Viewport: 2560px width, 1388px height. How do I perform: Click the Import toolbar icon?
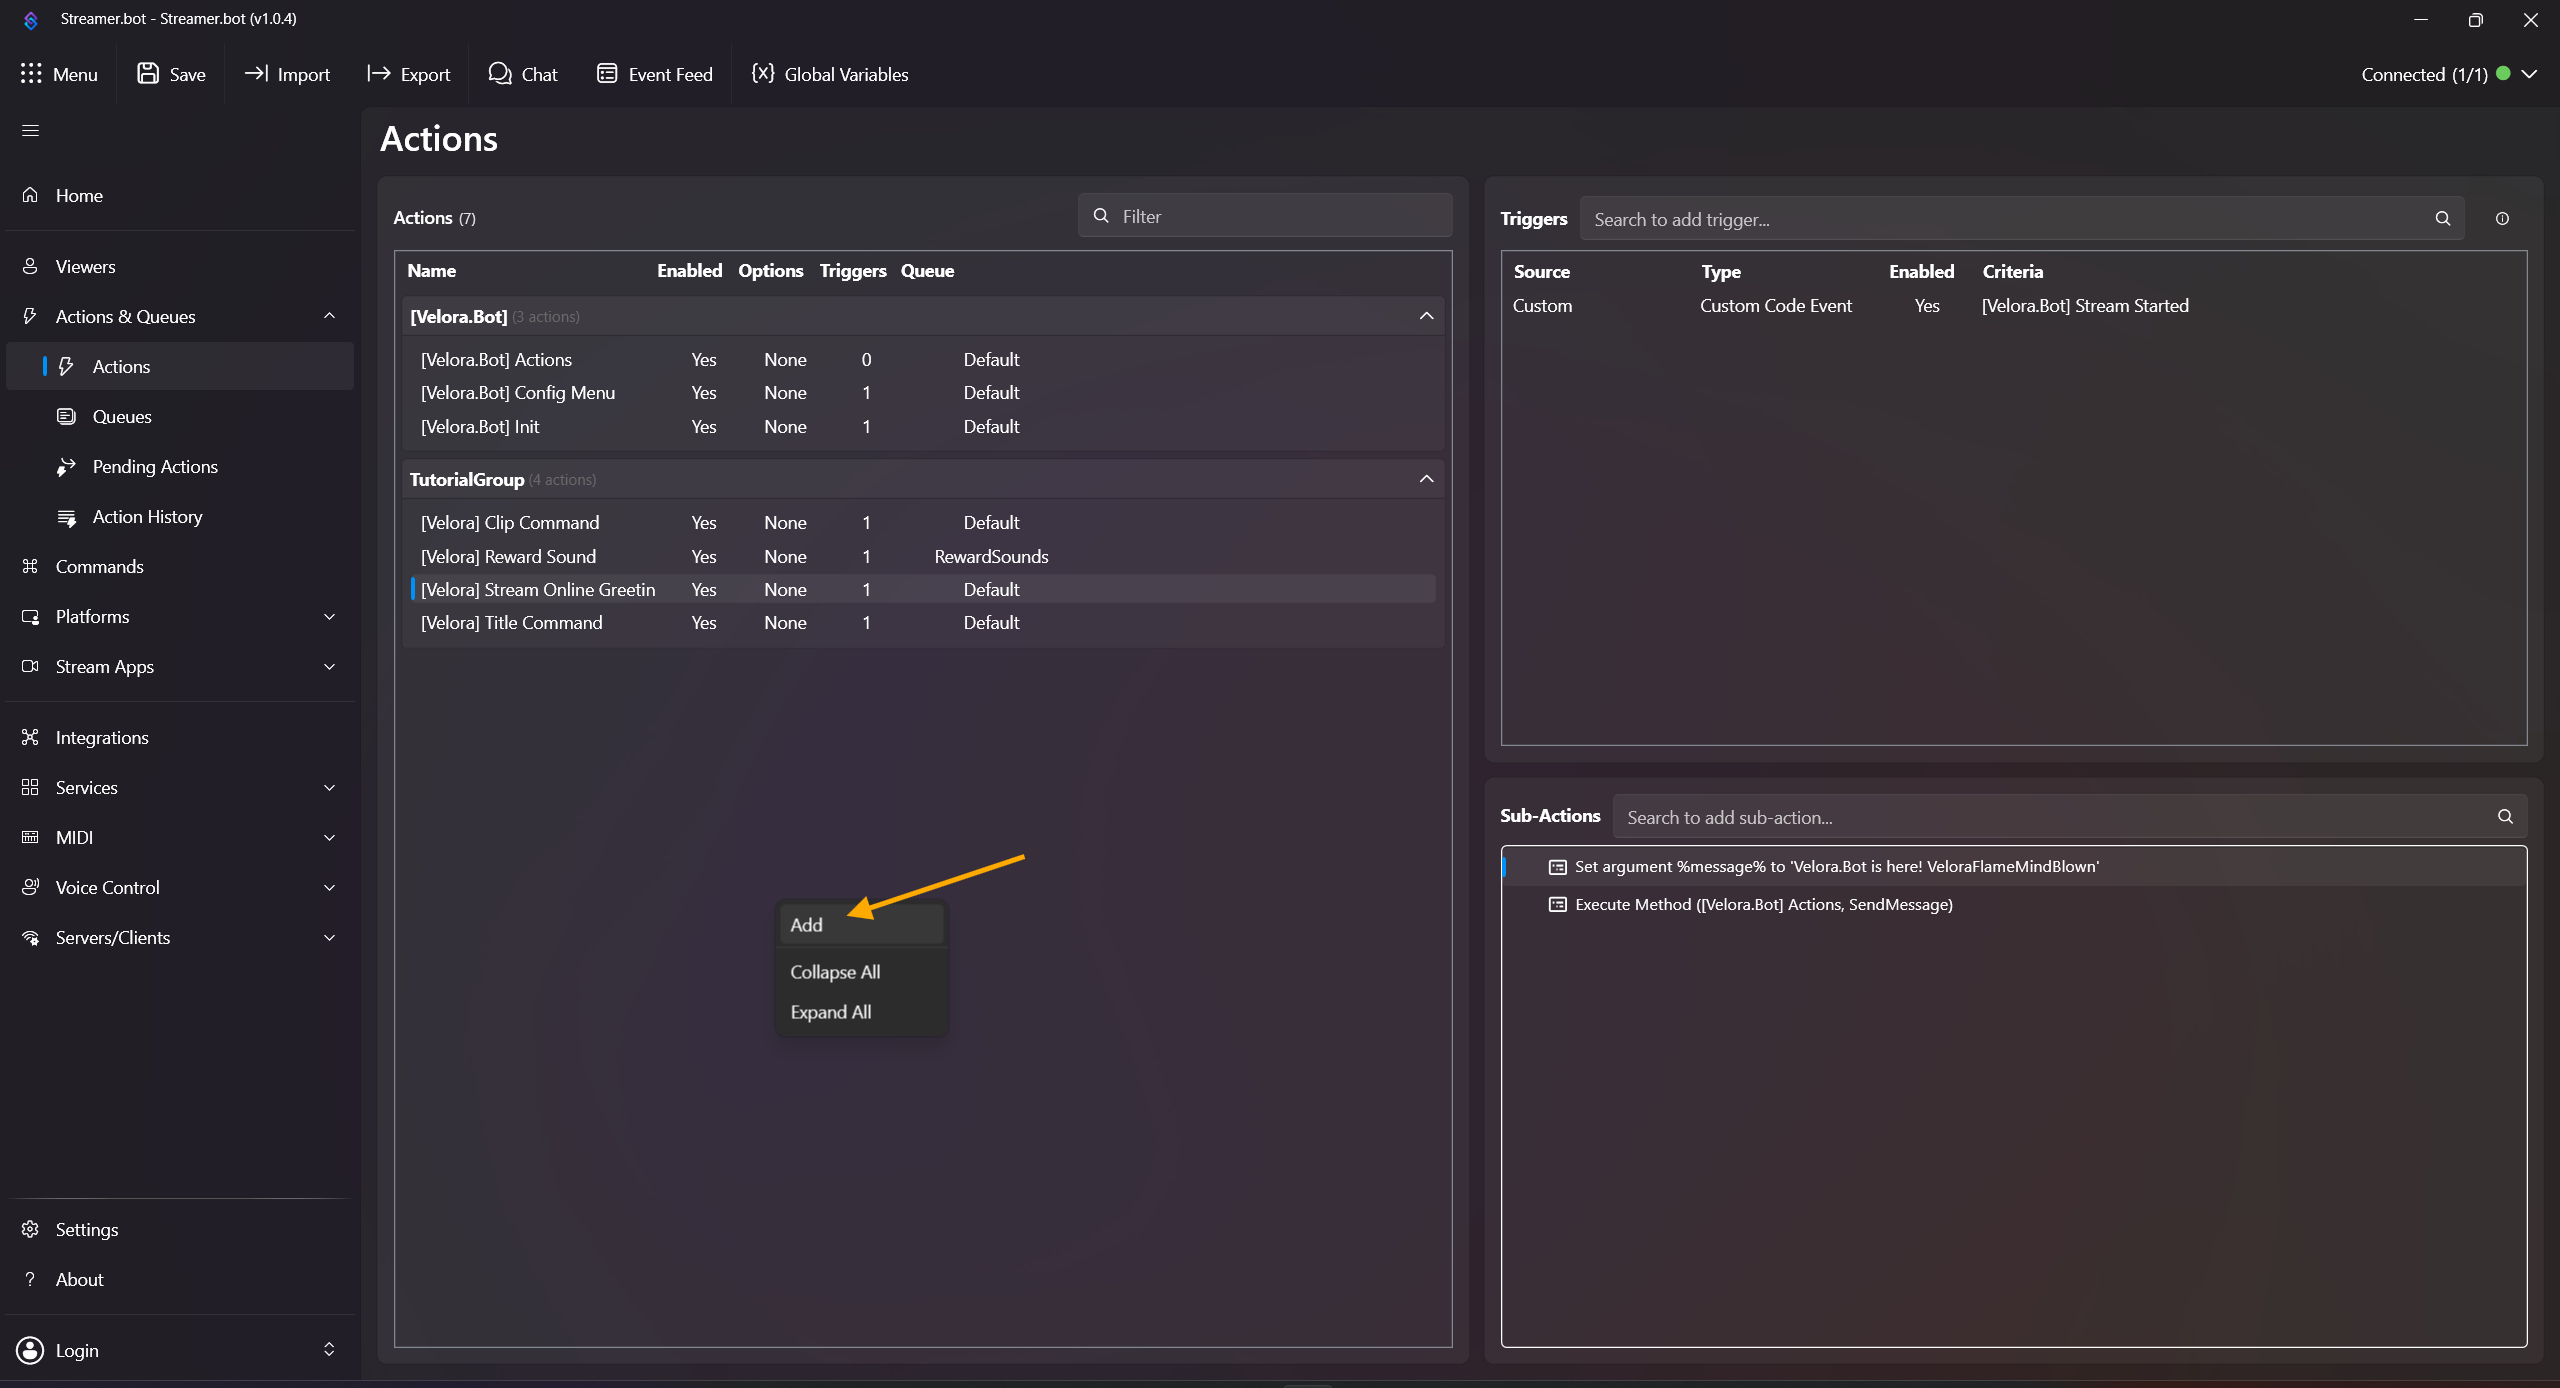257,74
